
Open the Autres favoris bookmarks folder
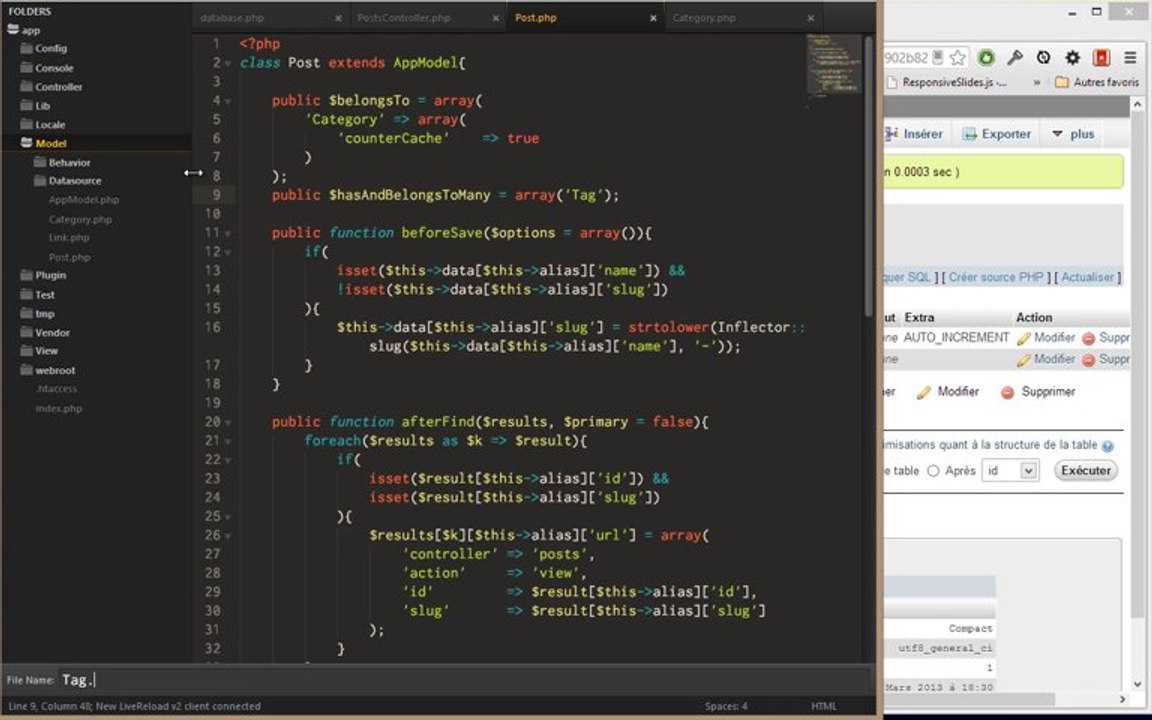point(1096,82)
